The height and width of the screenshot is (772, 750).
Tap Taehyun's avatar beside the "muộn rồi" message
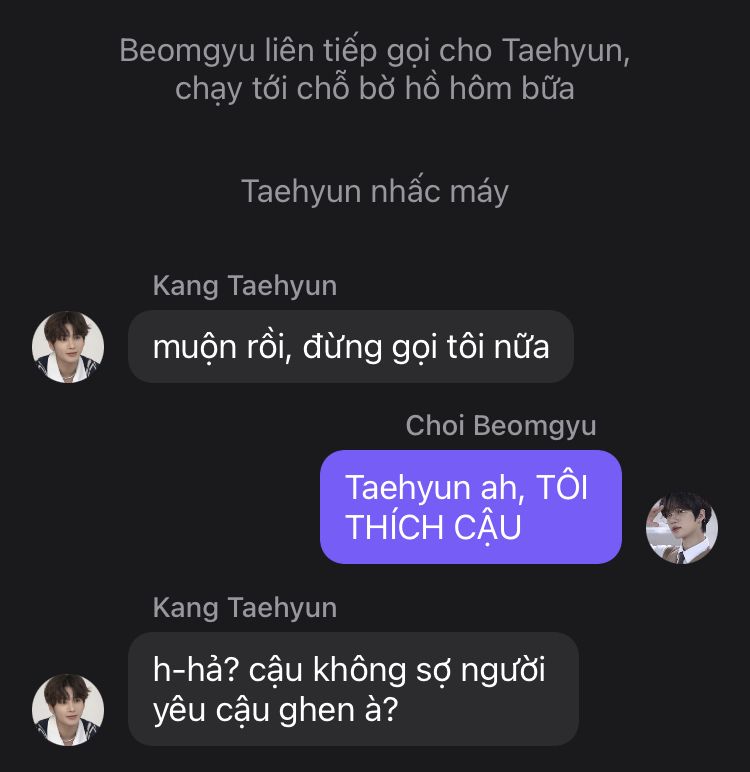[x=68, y=347]
